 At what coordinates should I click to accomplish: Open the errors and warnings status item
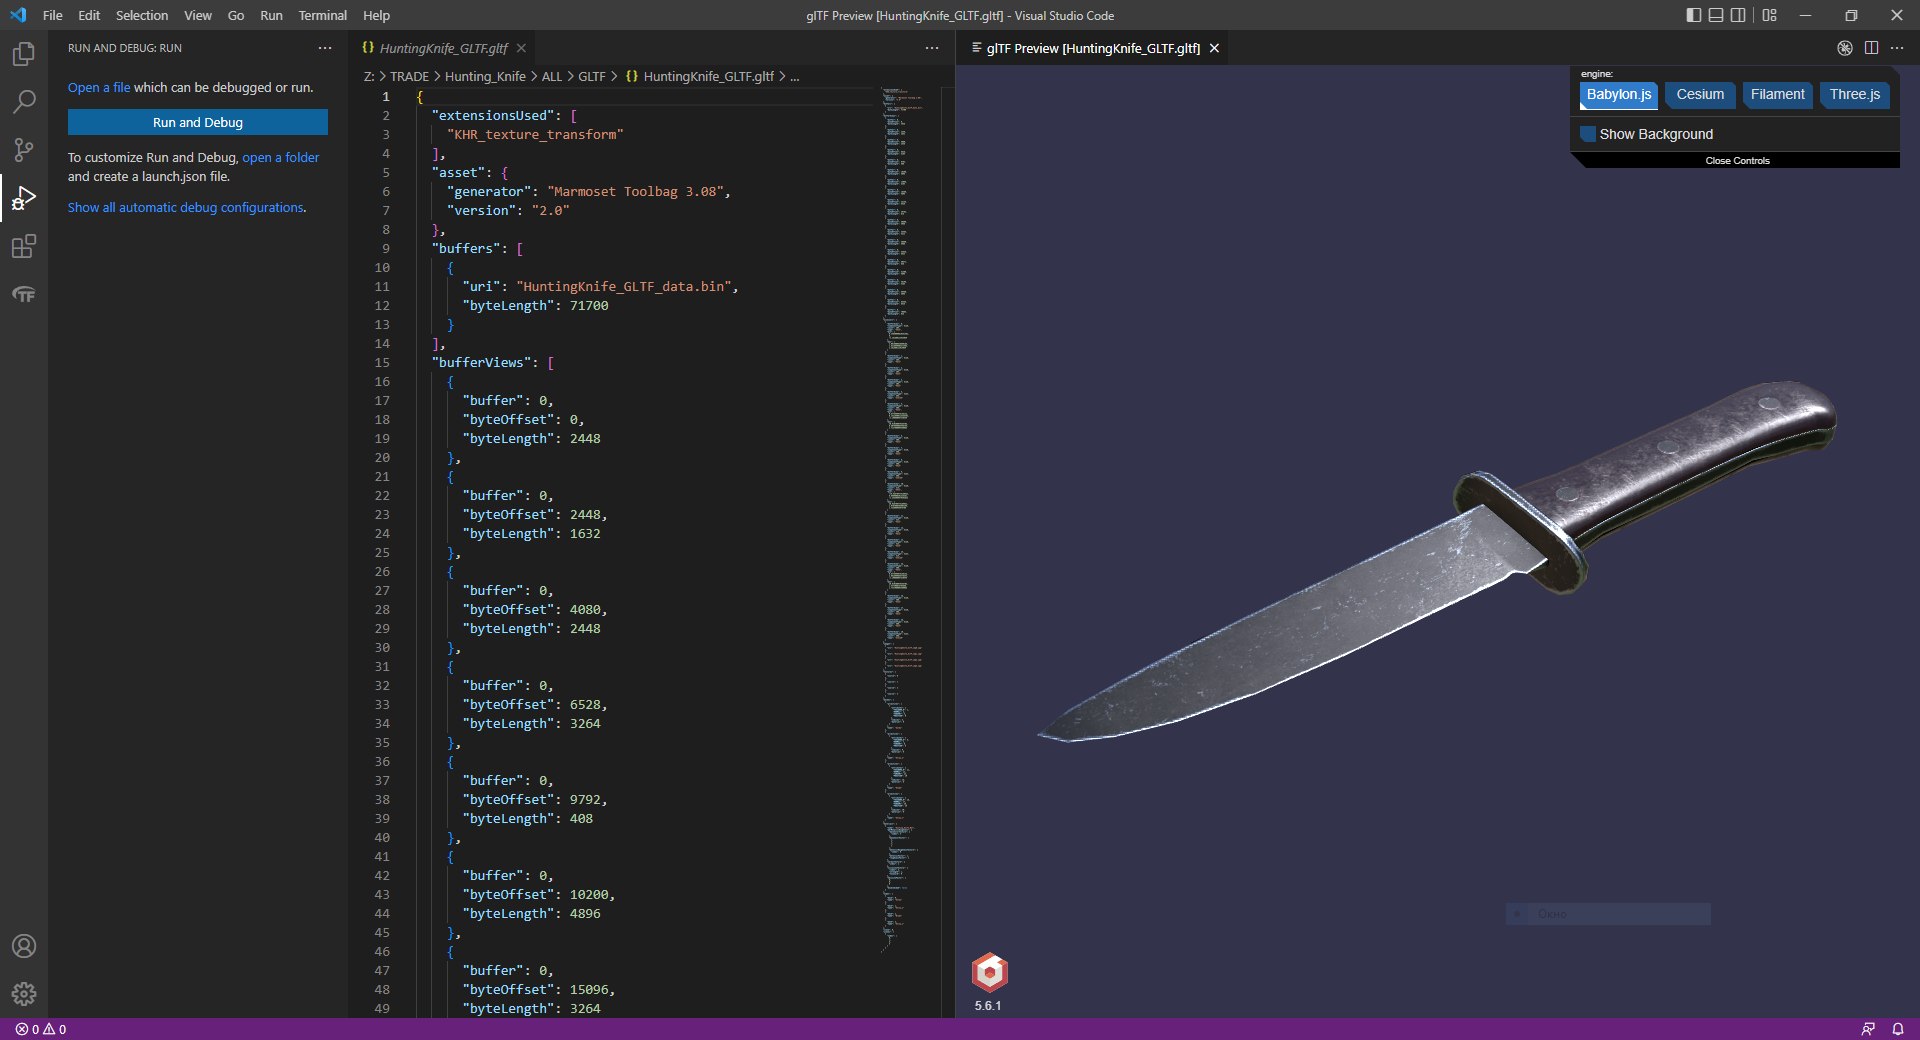(41, 1029)
